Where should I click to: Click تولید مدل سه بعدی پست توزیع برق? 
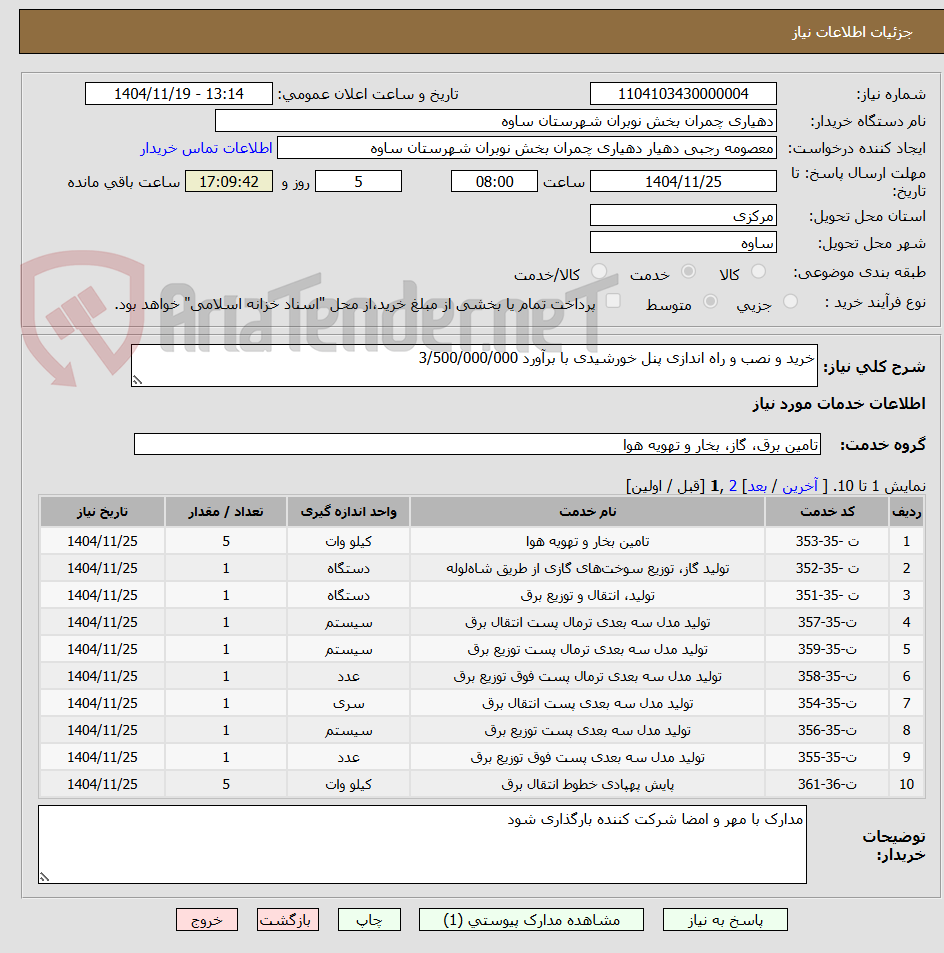coord(587,730)
